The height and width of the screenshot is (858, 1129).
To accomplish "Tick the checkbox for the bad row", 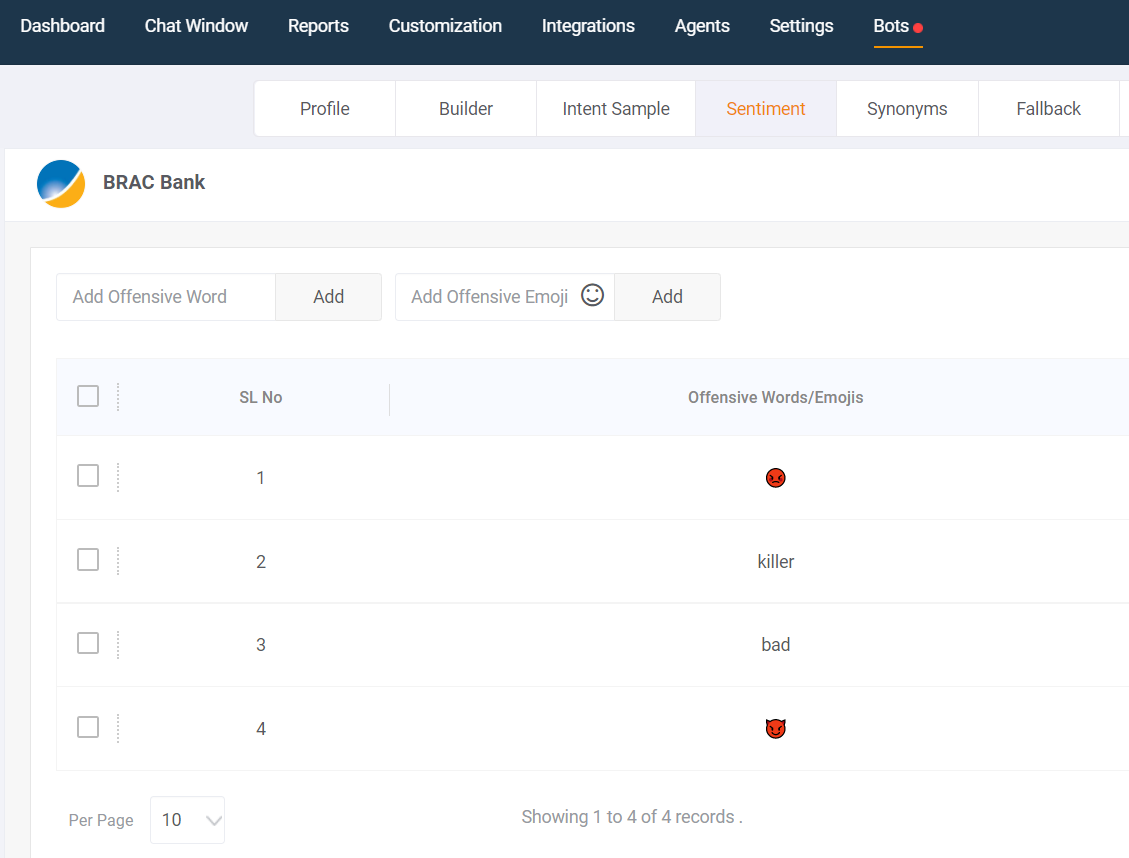I will 88,643.
